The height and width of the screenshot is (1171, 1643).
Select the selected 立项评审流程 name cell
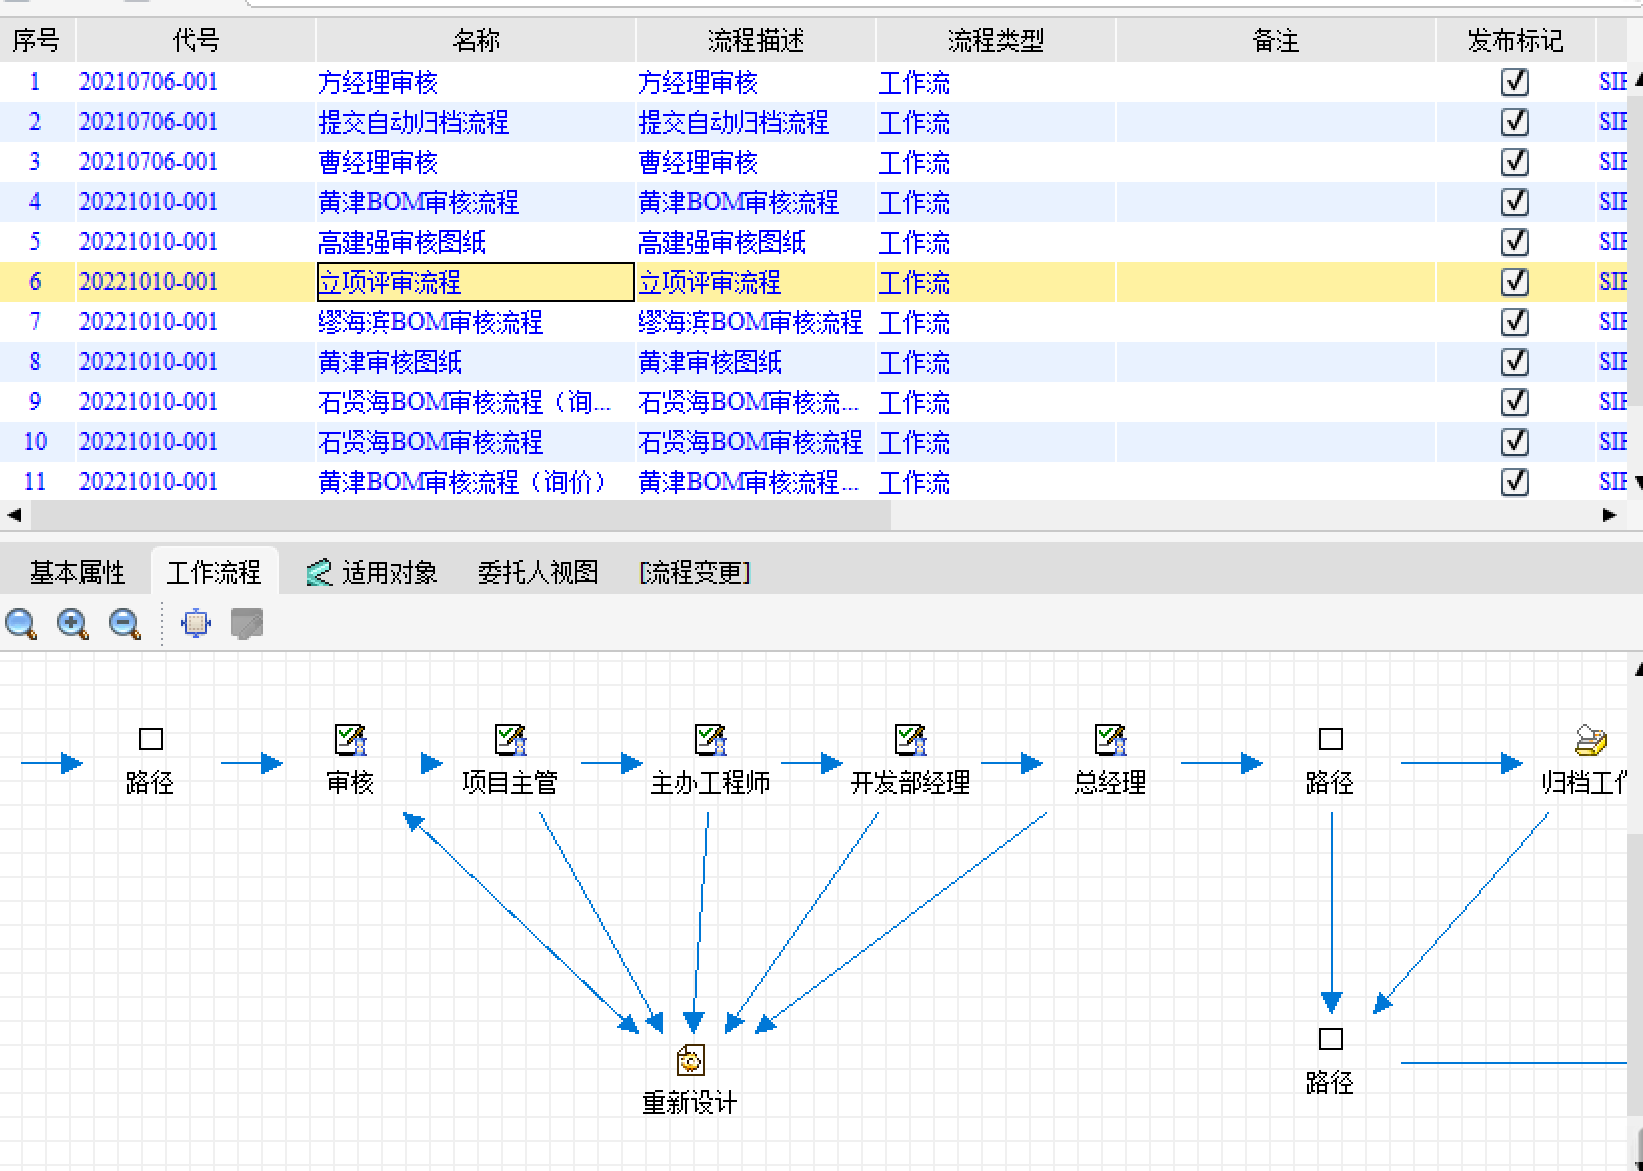[476, 282]
